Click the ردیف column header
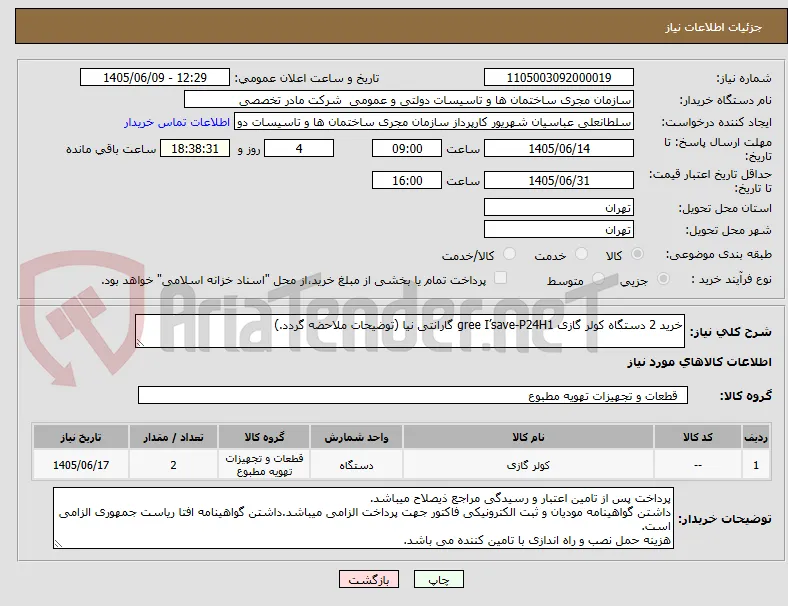788x606 pixels. pyautogui.click(x=755, y=437)
